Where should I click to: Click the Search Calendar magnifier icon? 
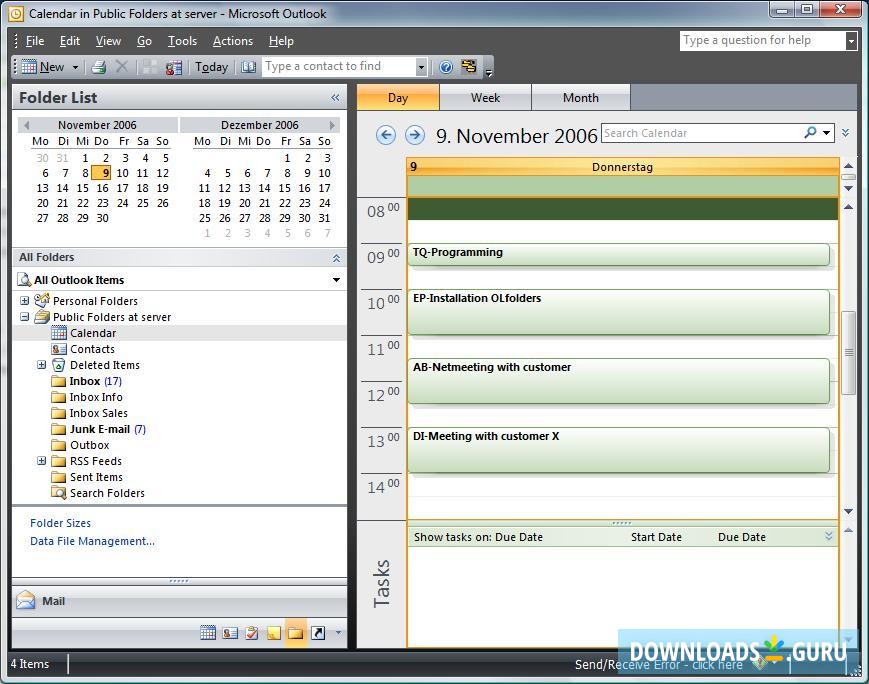(810, 132)
